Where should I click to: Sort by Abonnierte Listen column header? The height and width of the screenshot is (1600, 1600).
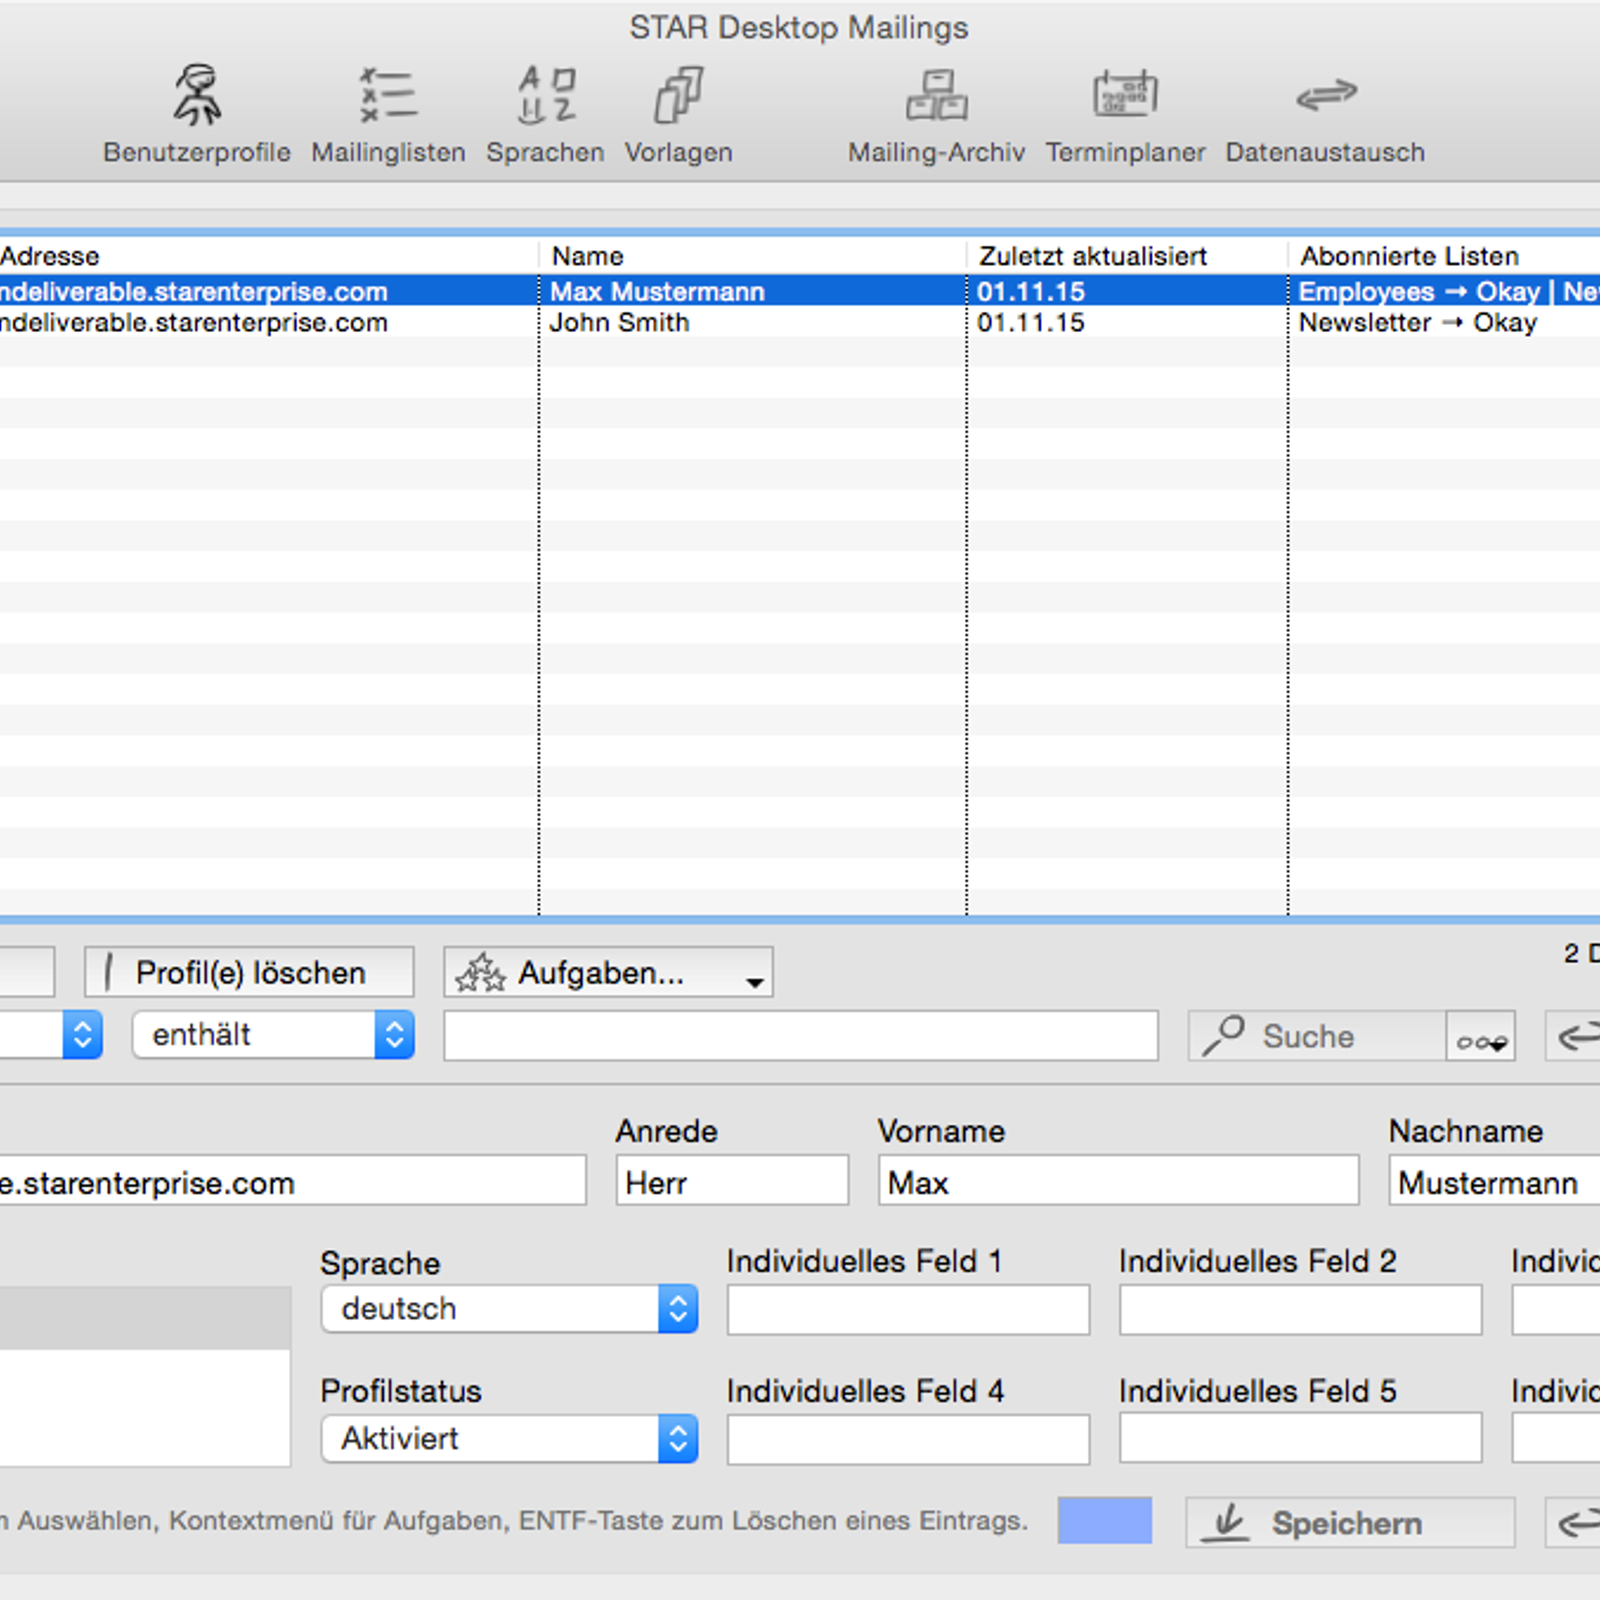[x=1445, y=256]
